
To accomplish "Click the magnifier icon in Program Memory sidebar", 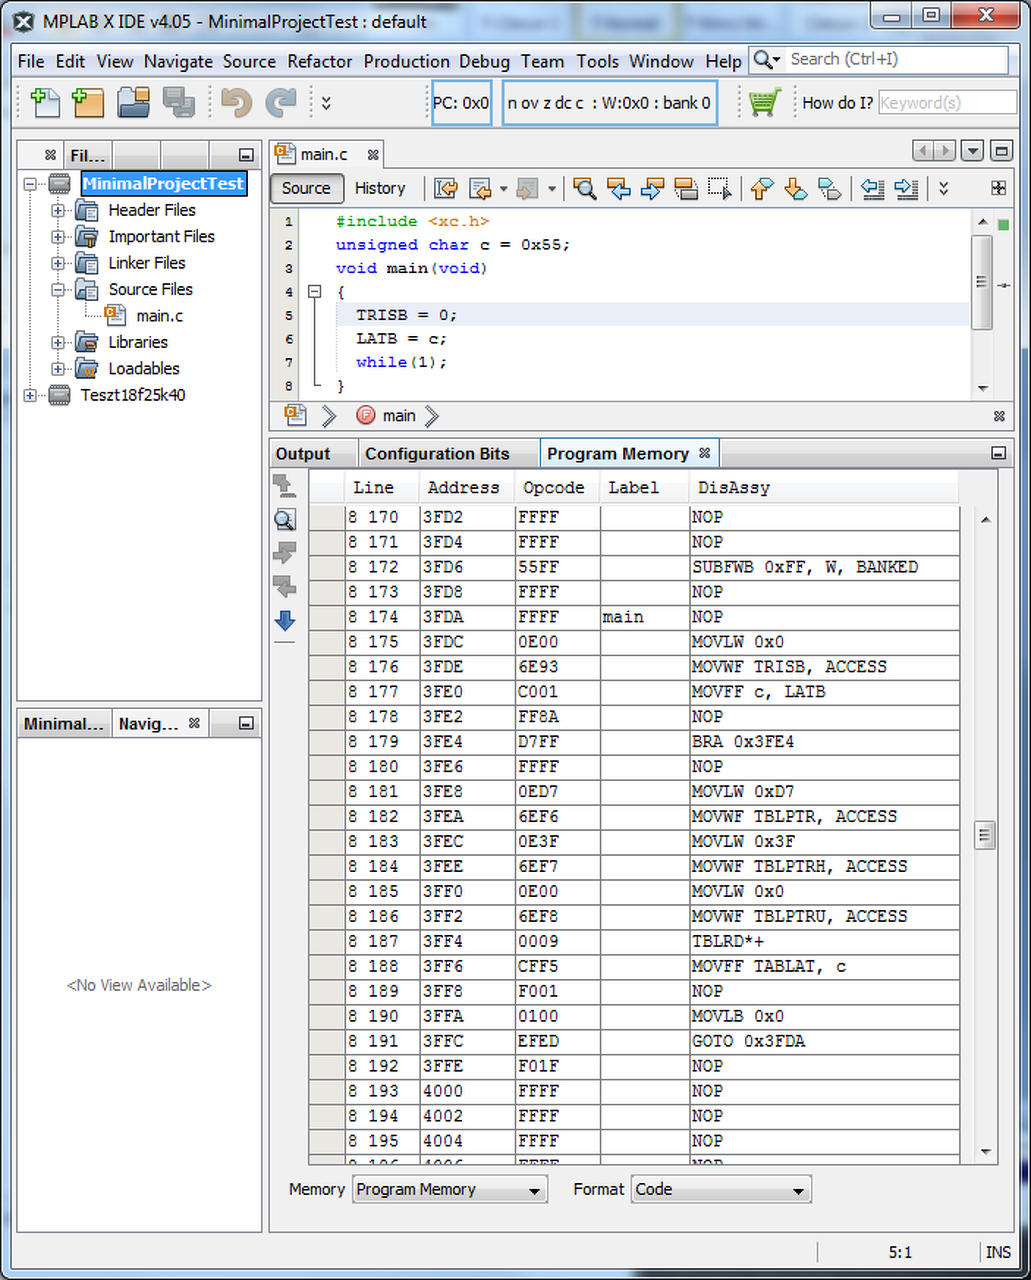I will click(x=285, y=519).
